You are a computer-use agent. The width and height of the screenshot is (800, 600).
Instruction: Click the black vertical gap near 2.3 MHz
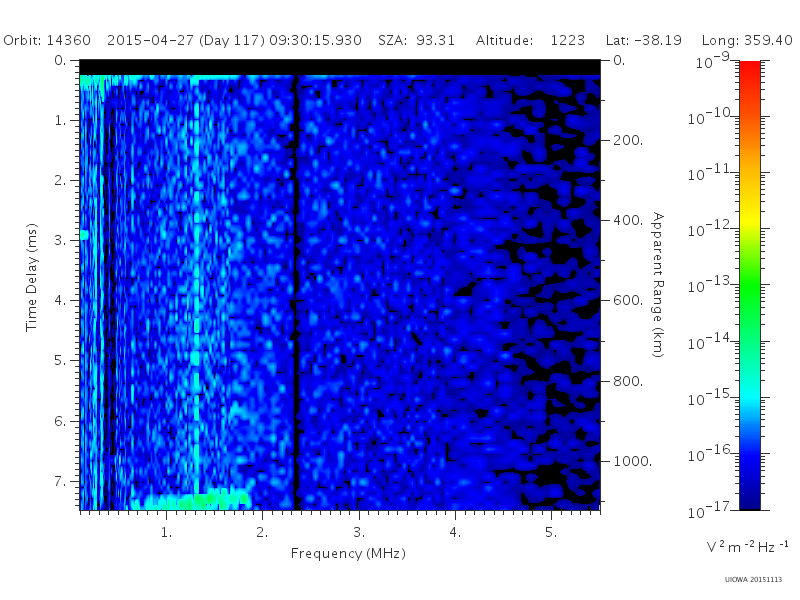295,293
